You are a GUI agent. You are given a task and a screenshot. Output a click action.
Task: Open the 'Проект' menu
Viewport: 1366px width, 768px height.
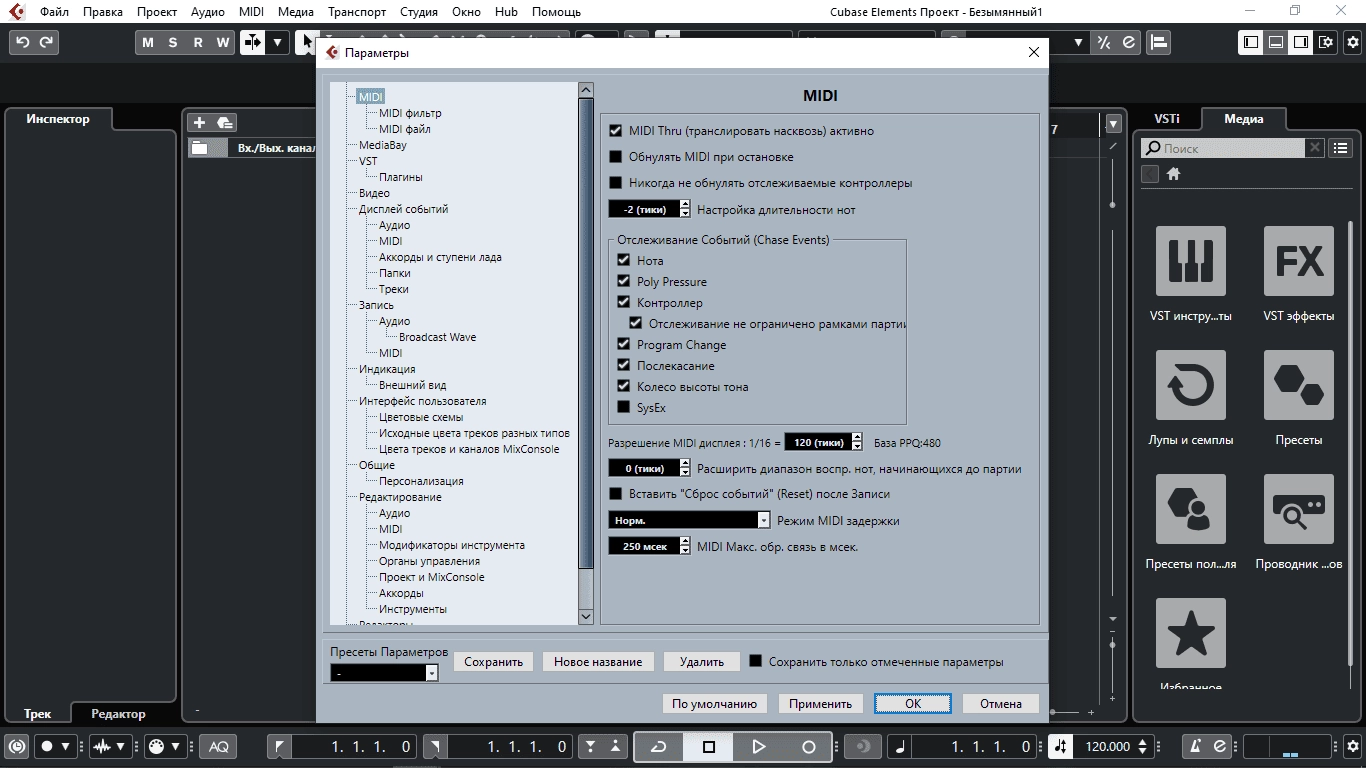pyautogui.click(x=157, y=12)
